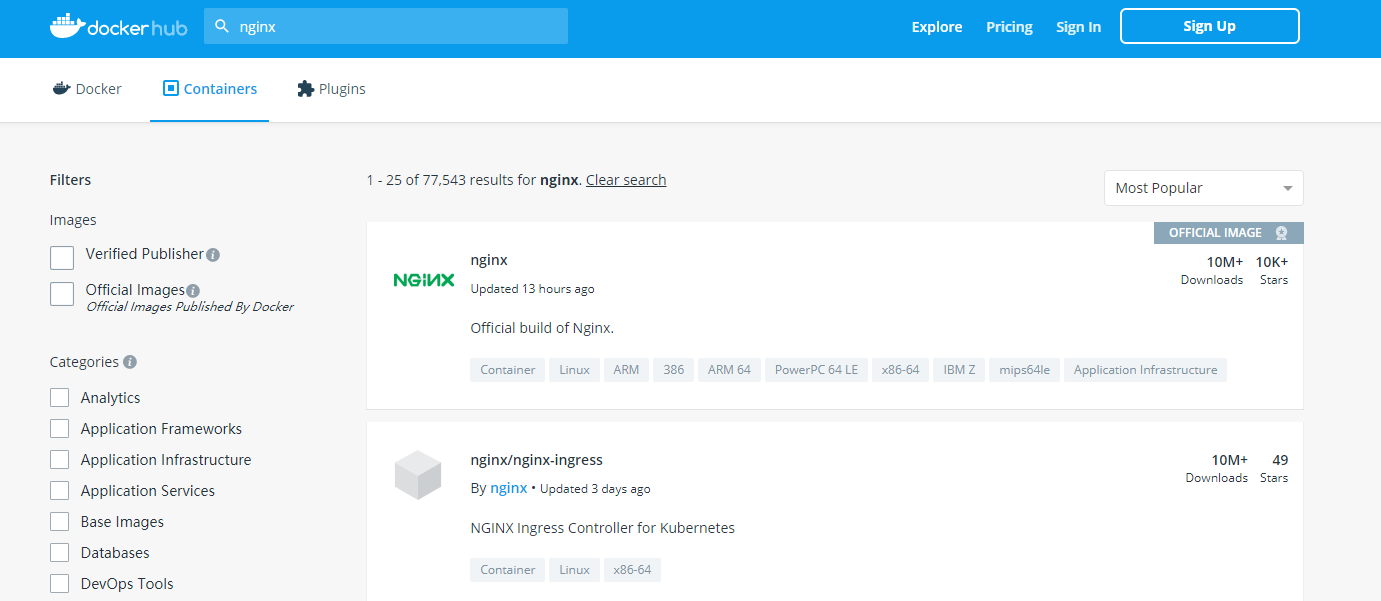This screenshot has width=1381, height=601.
Task: Click the Linux tag on nginx card
Action: [x=574, y=370]
